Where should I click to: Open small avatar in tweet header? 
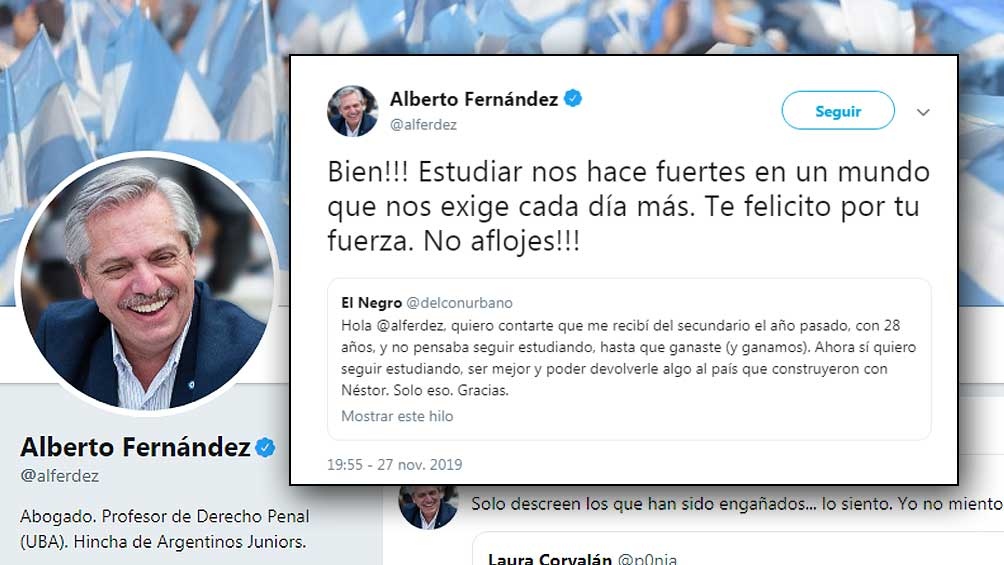tap(352, 111)
